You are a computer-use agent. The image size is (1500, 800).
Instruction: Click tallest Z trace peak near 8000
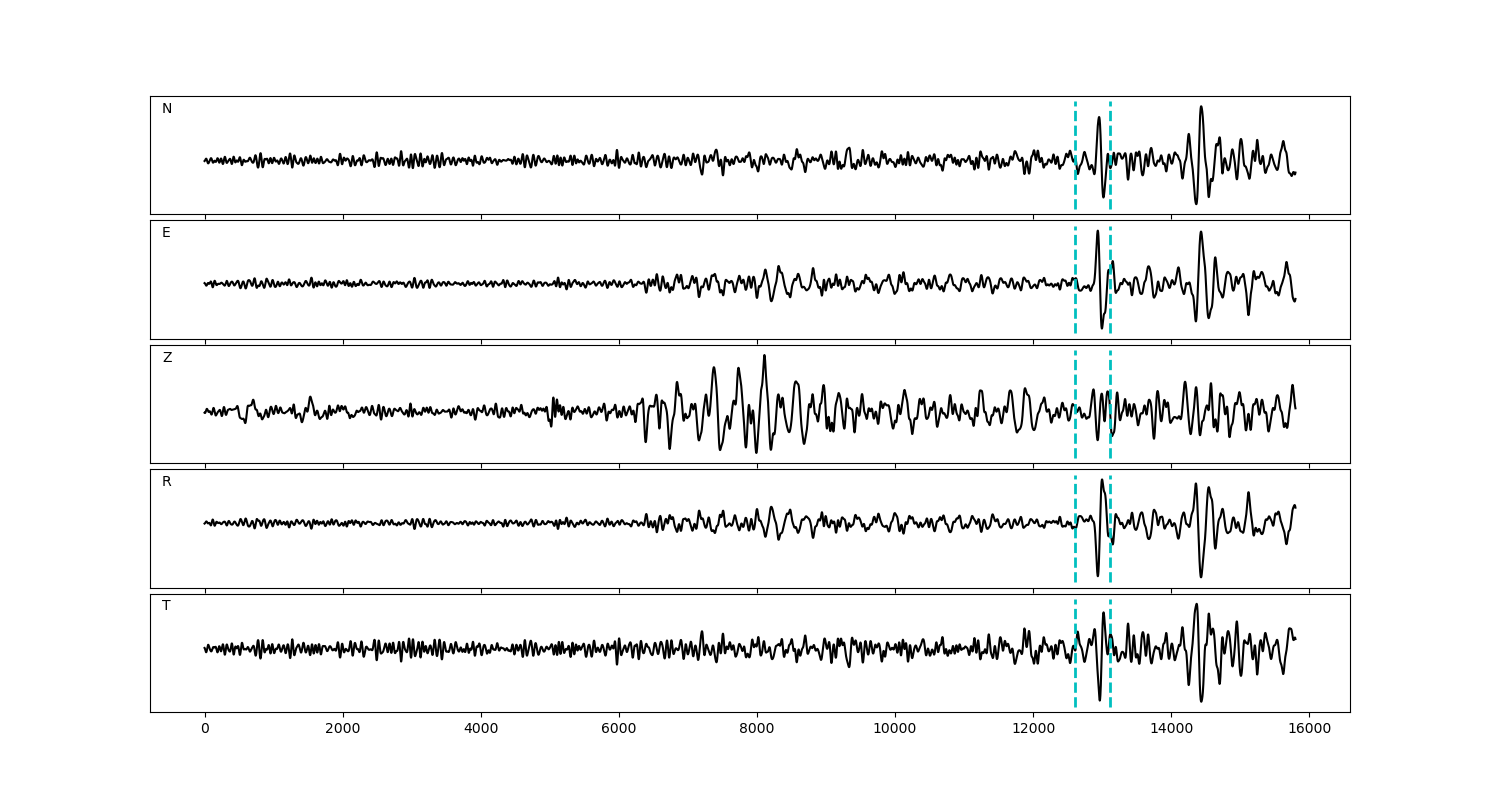764,356
